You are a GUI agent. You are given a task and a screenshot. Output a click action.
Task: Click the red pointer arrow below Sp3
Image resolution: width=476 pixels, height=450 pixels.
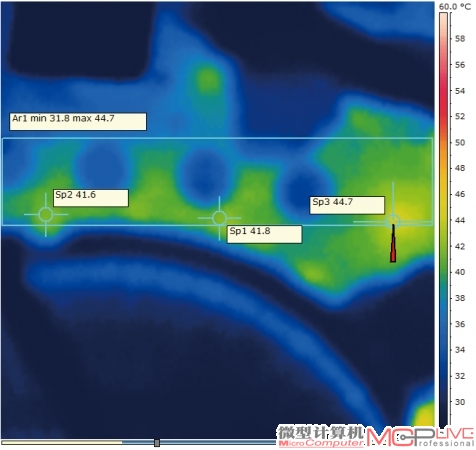coord(393,243)
